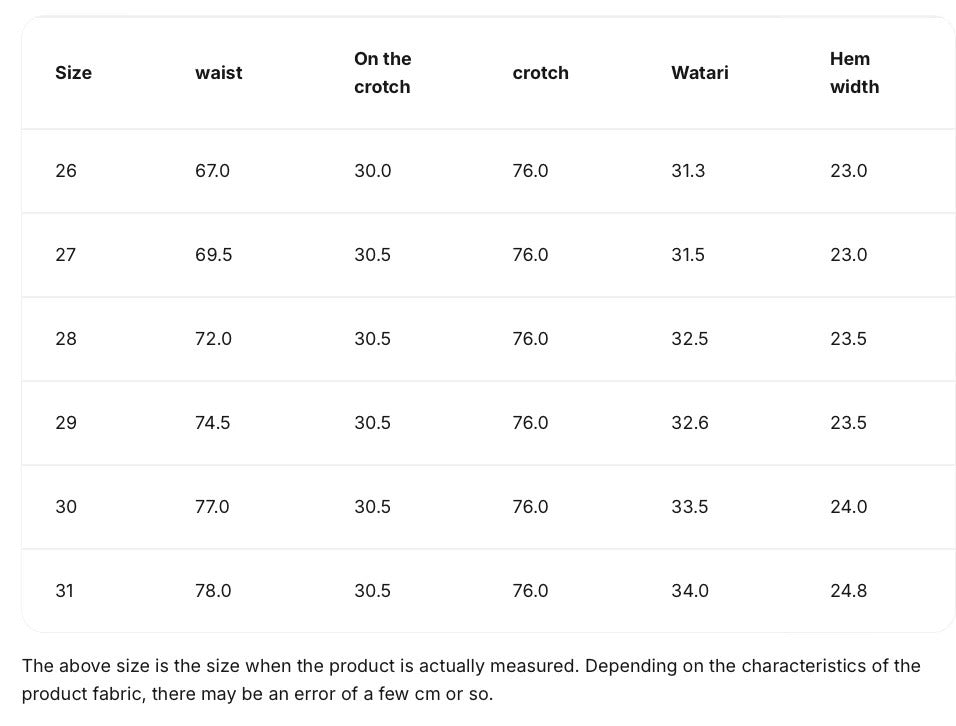956x726 pixels.
Task: Select the On the crotch header
Action: (x=382, y=73)
